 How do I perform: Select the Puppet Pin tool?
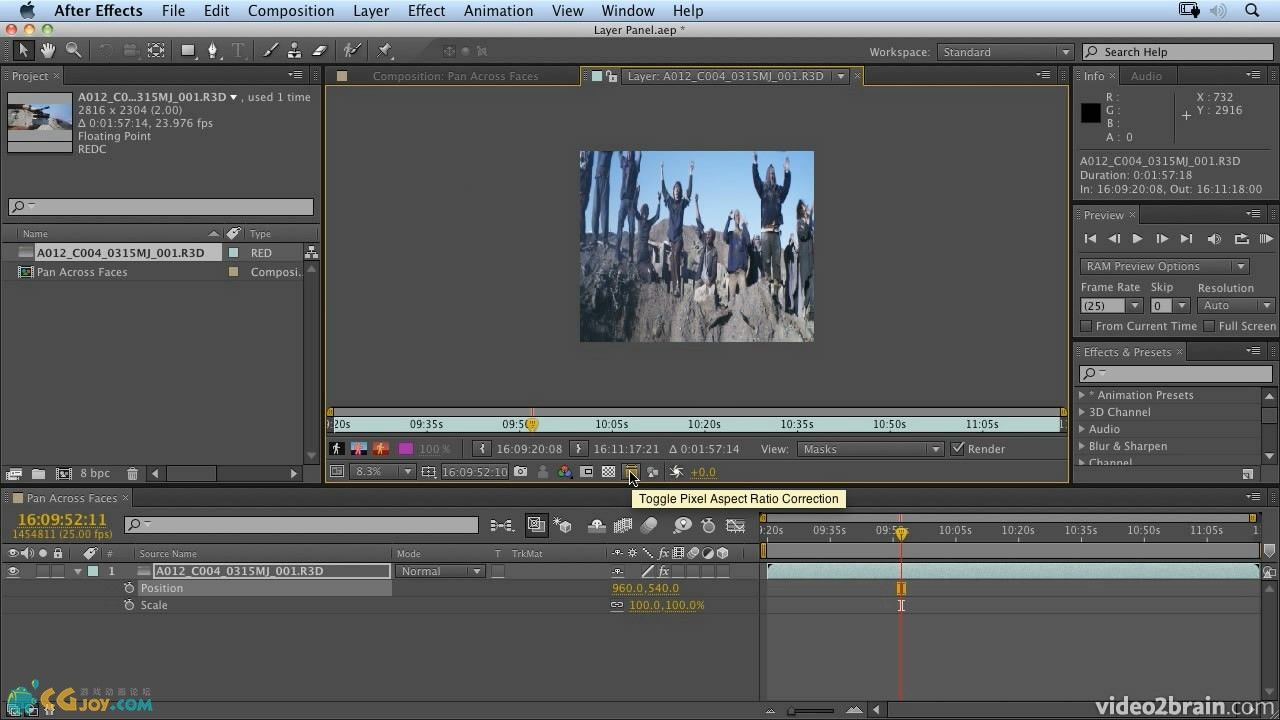(385, 50)
